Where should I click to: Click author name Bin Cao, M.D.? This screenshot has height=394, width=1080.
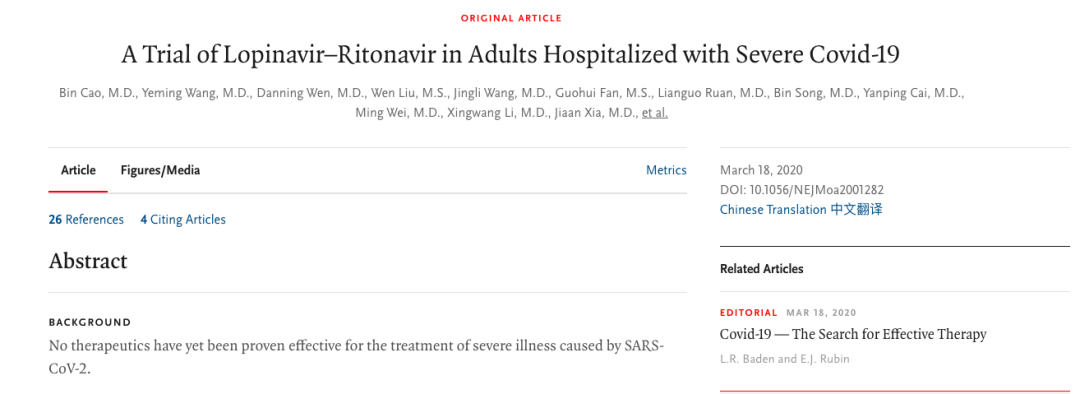click(x=97, y=94)
